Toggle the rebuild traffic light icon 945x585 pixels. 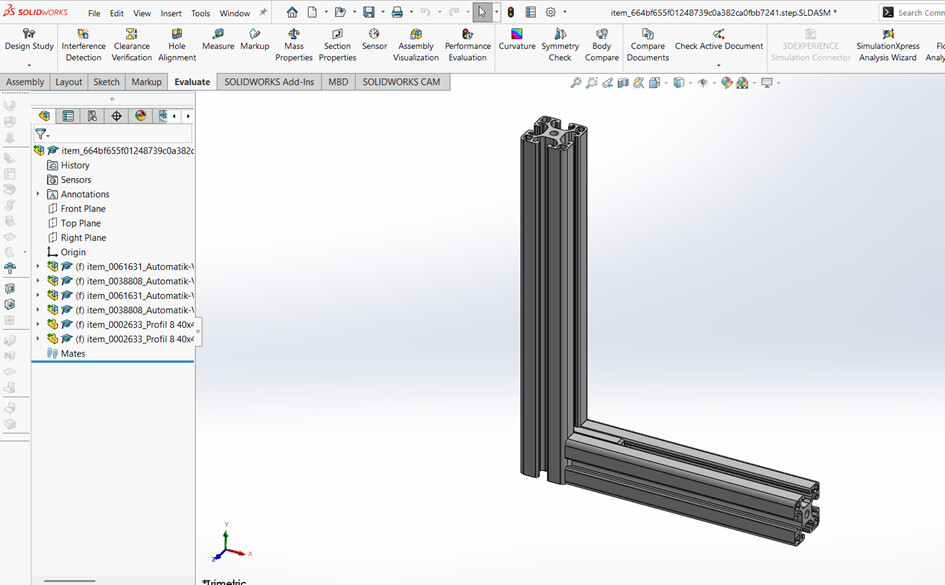[x=511, y=12]
